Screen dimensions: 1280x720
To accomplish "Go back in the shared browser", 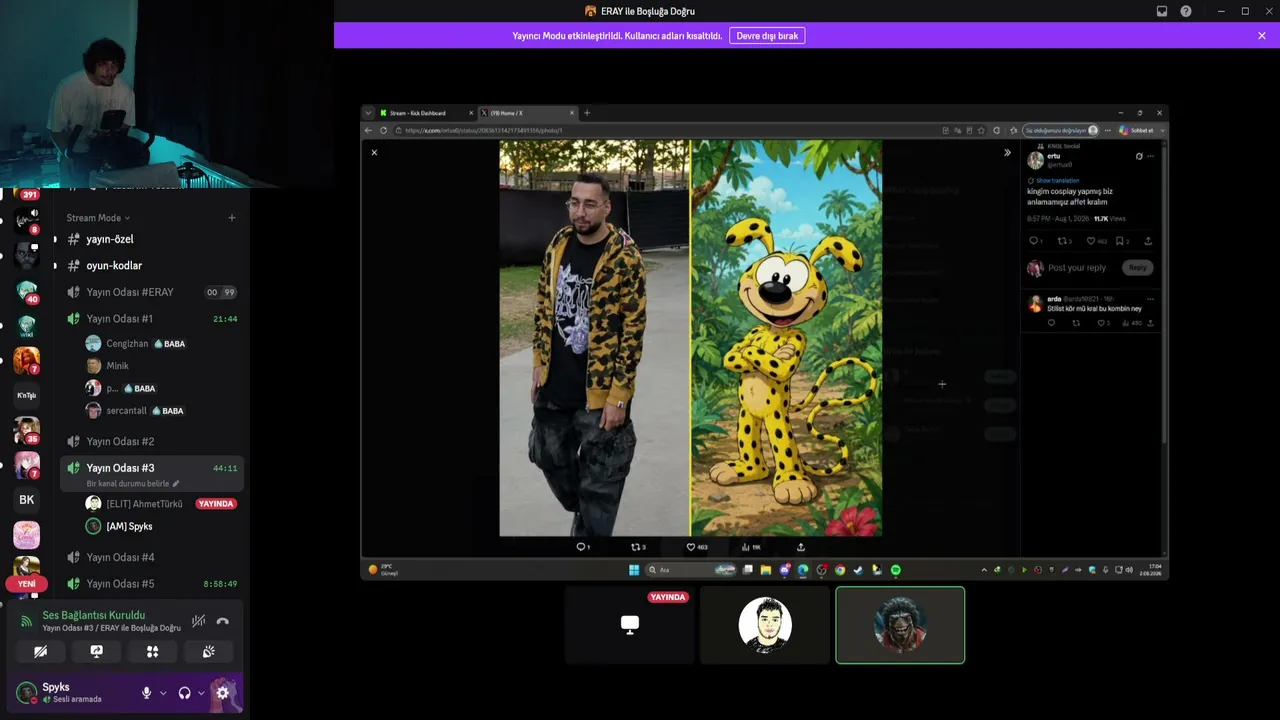I will (x=368, y=130).
